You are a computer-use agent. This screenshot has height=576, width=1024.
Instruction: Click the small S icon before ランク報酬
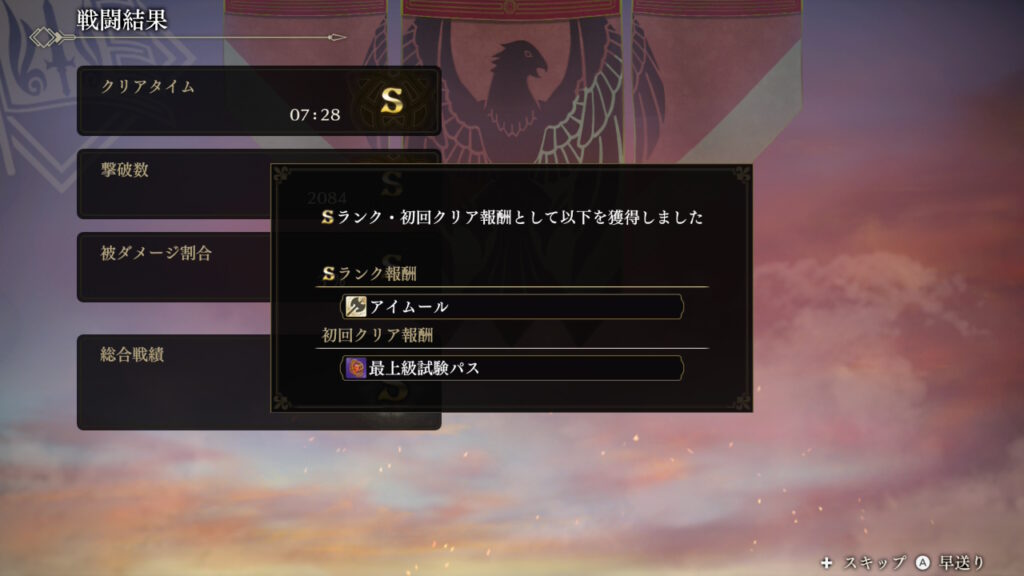coord(328,274)
